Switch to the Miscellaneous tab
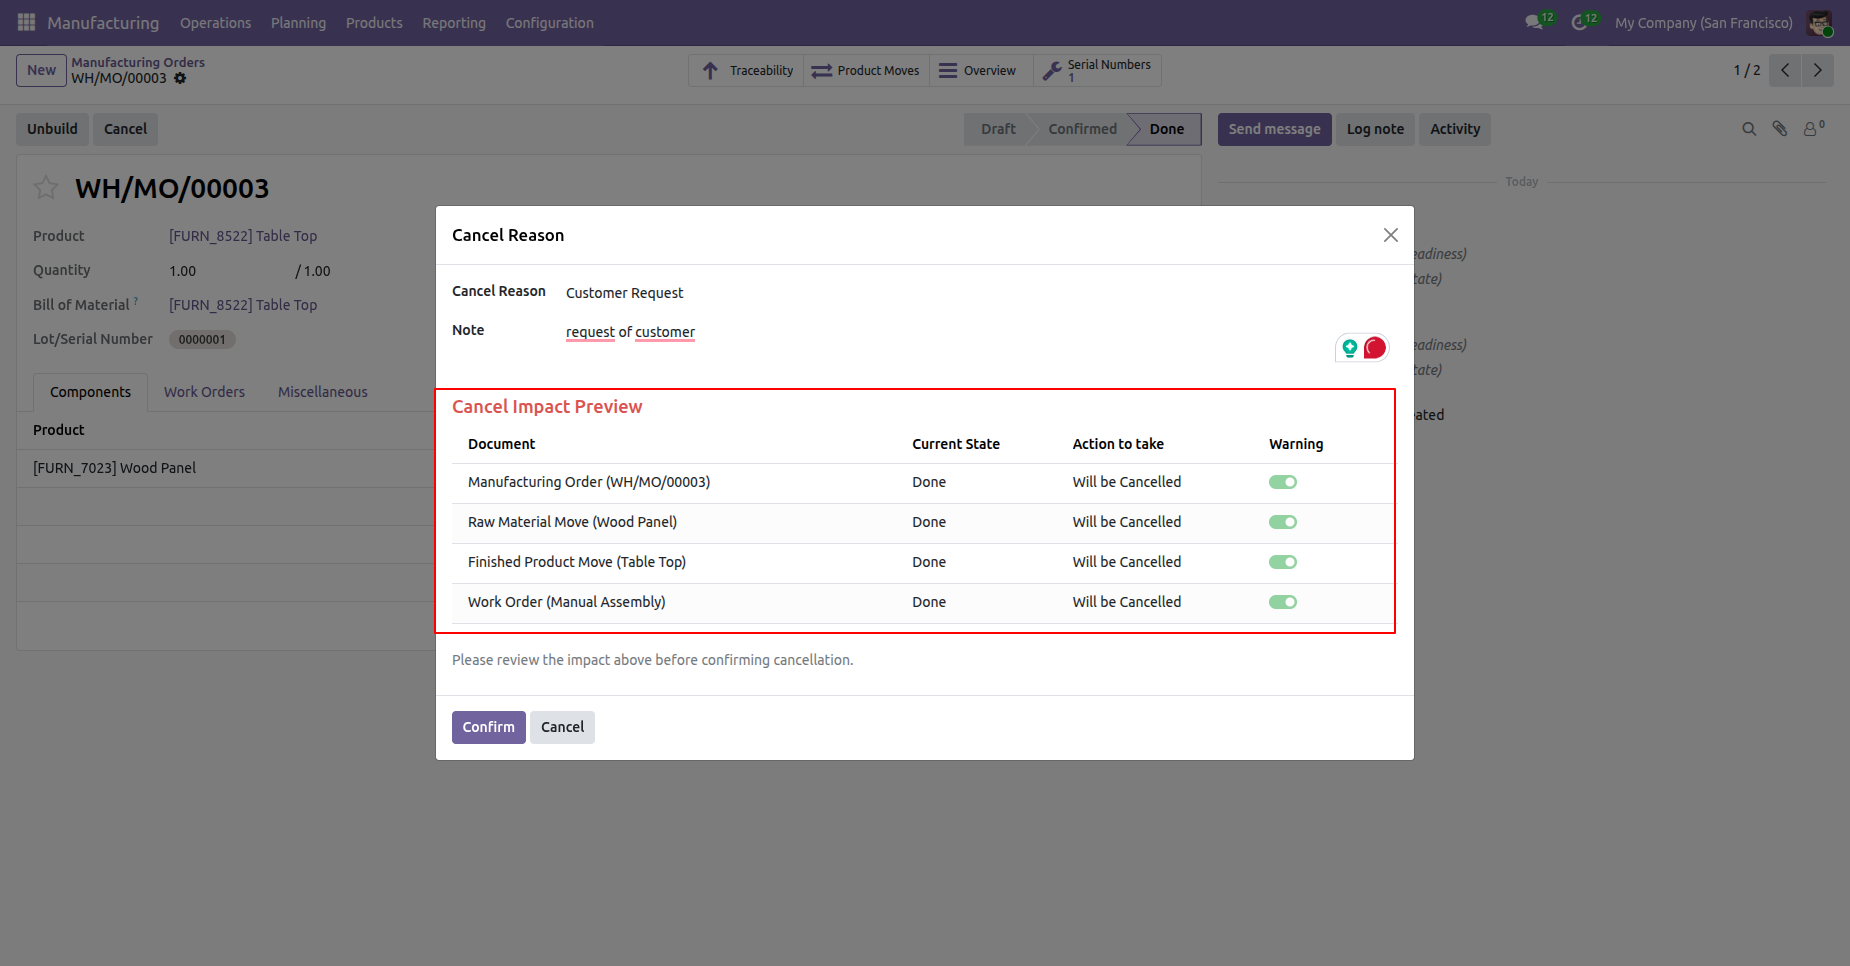 (322, 392)
